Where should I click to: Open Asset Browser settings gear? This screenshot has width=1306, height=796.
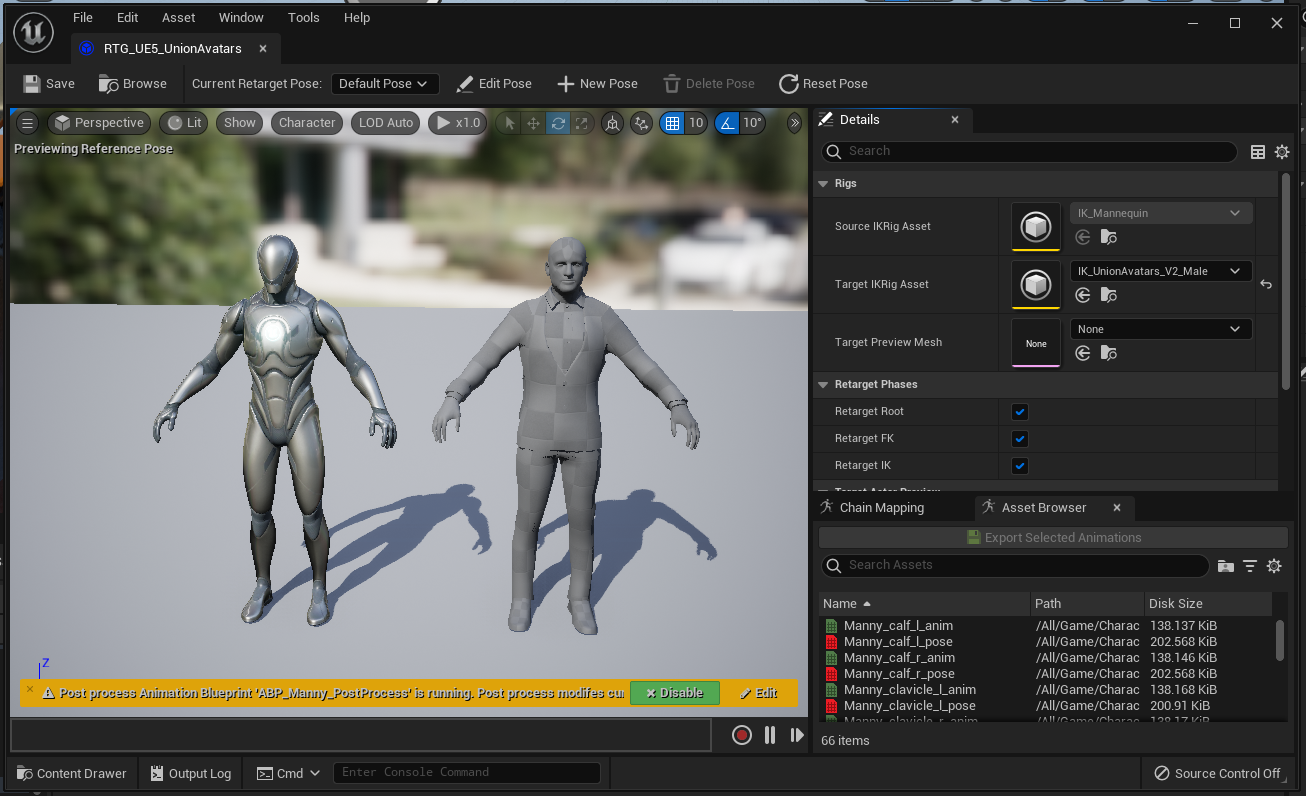[x=1274, y=566]
